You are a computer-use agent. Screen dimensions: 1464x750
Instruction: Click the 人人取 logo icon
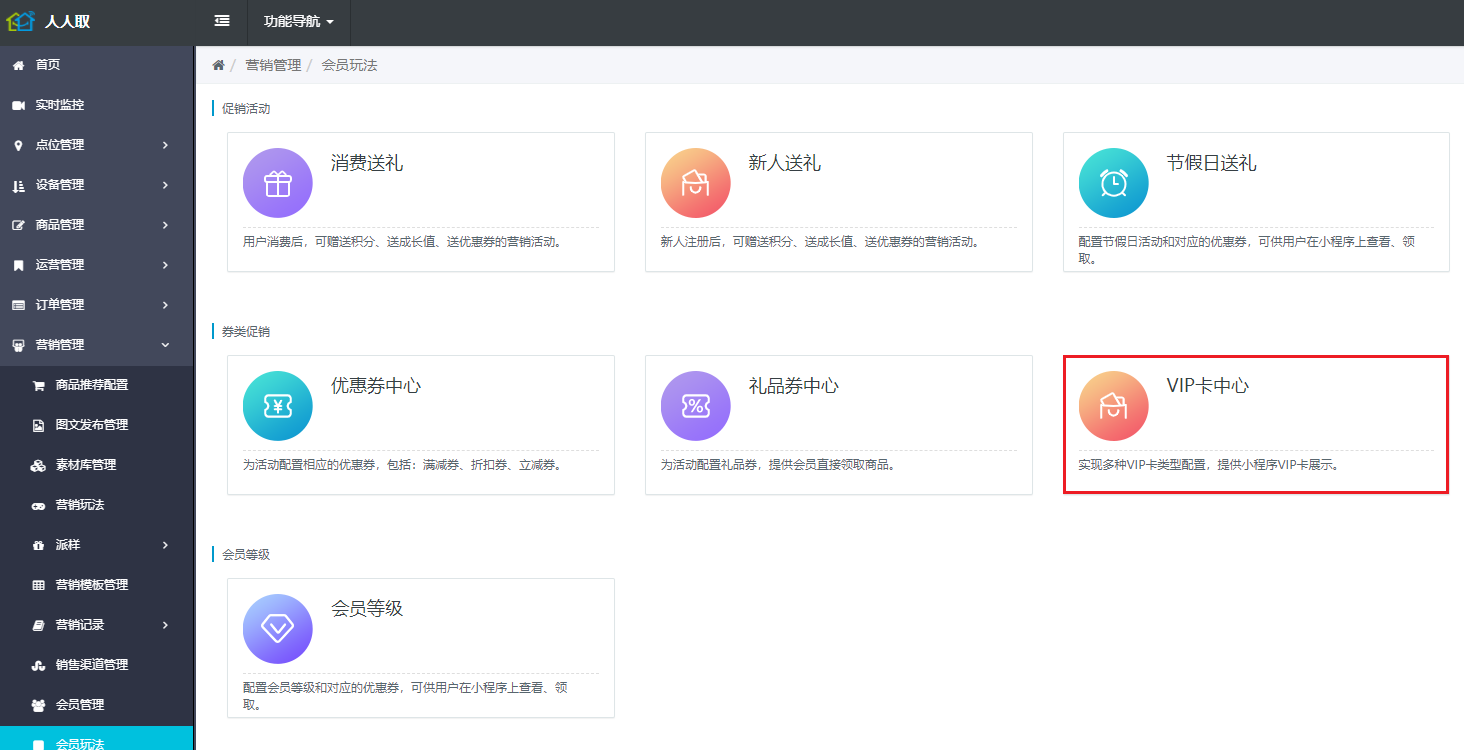(x=21, y=20)
